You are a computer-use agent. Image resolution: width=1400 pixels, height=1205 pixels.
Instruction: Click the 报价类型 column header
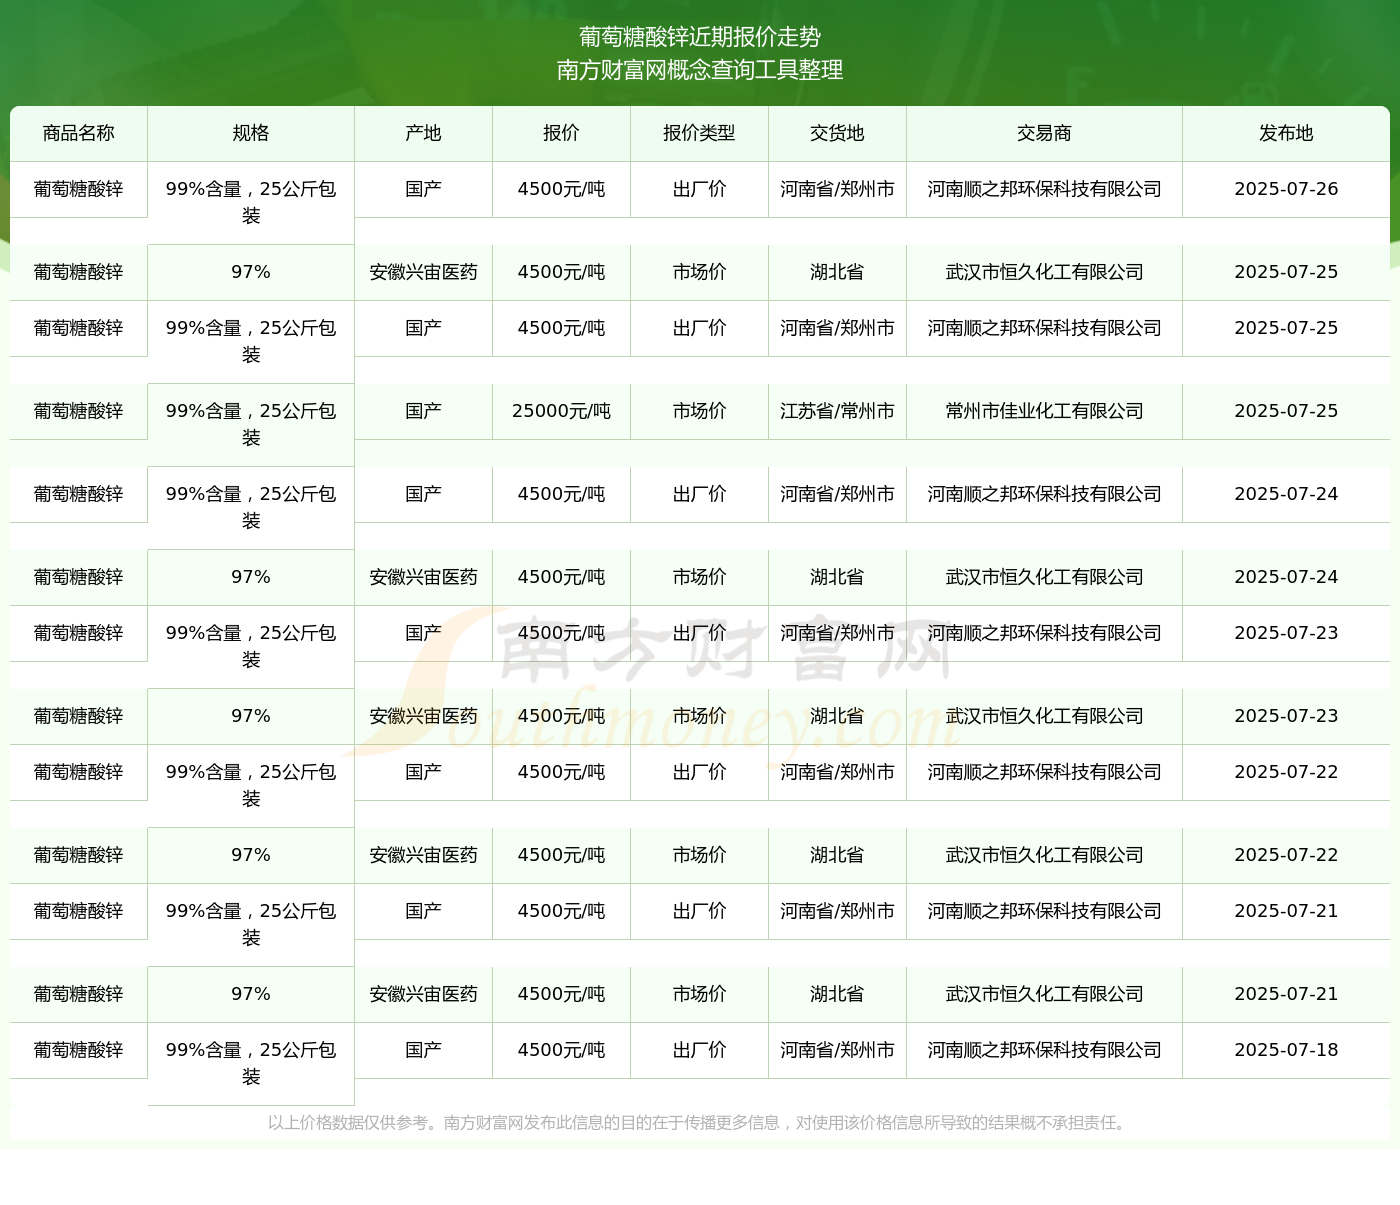(x=699, y=133)
